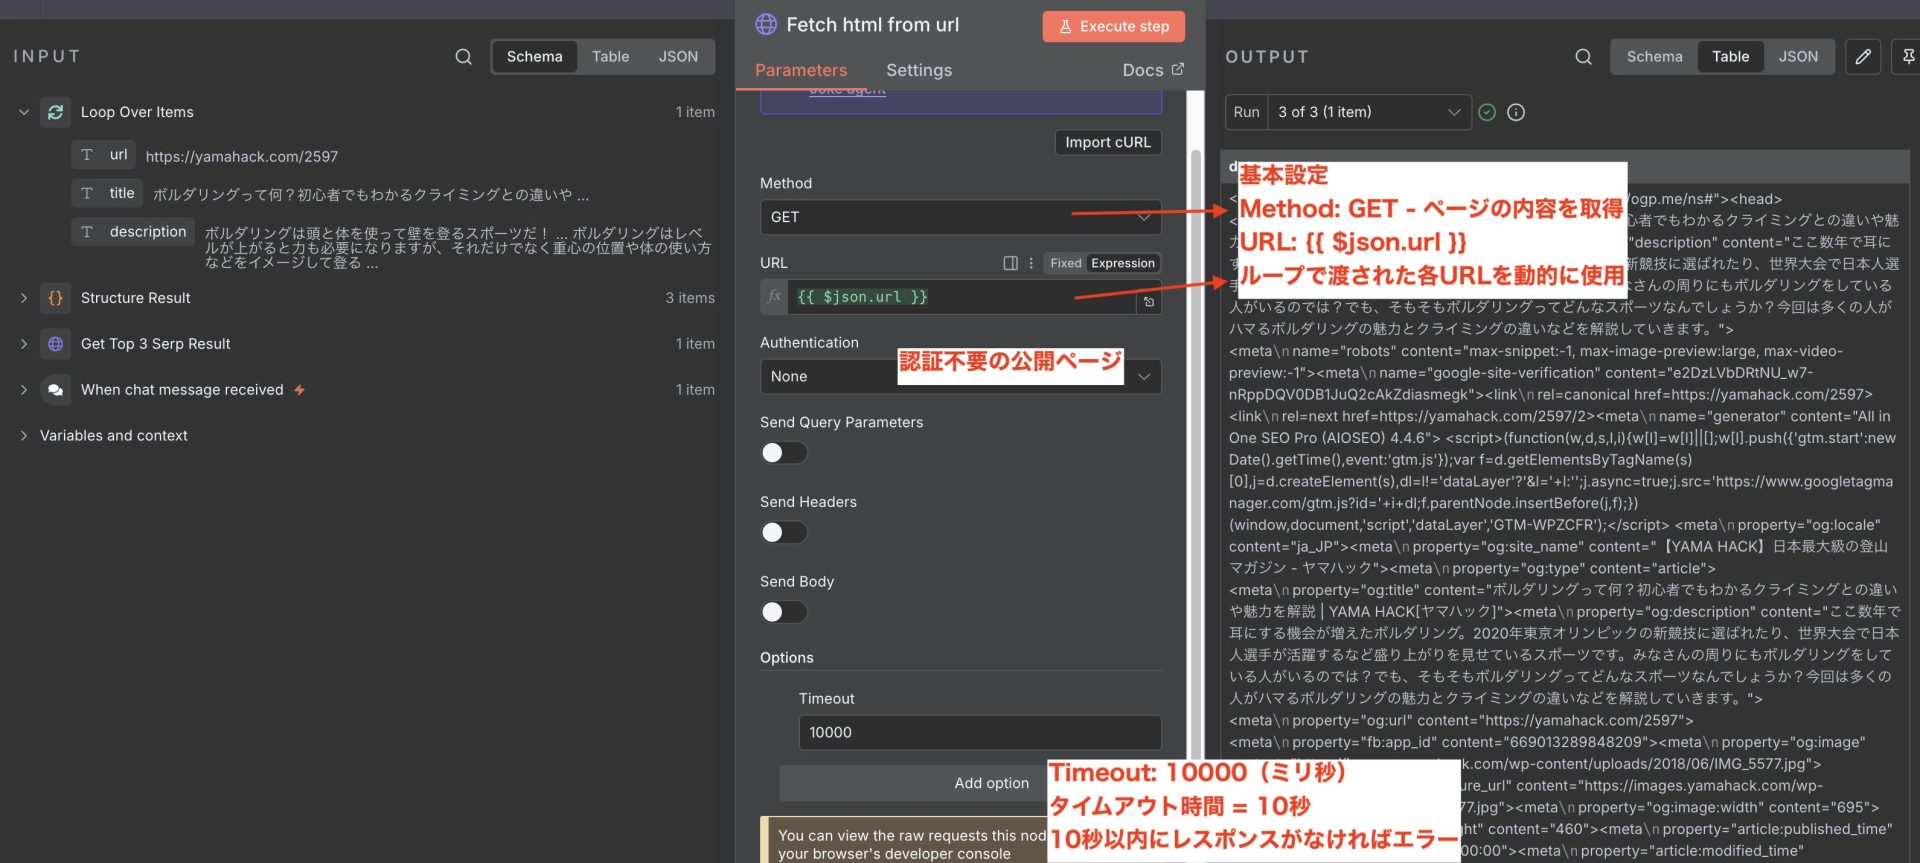Select JSON view in OUTPUT panel

(1797, 57)
